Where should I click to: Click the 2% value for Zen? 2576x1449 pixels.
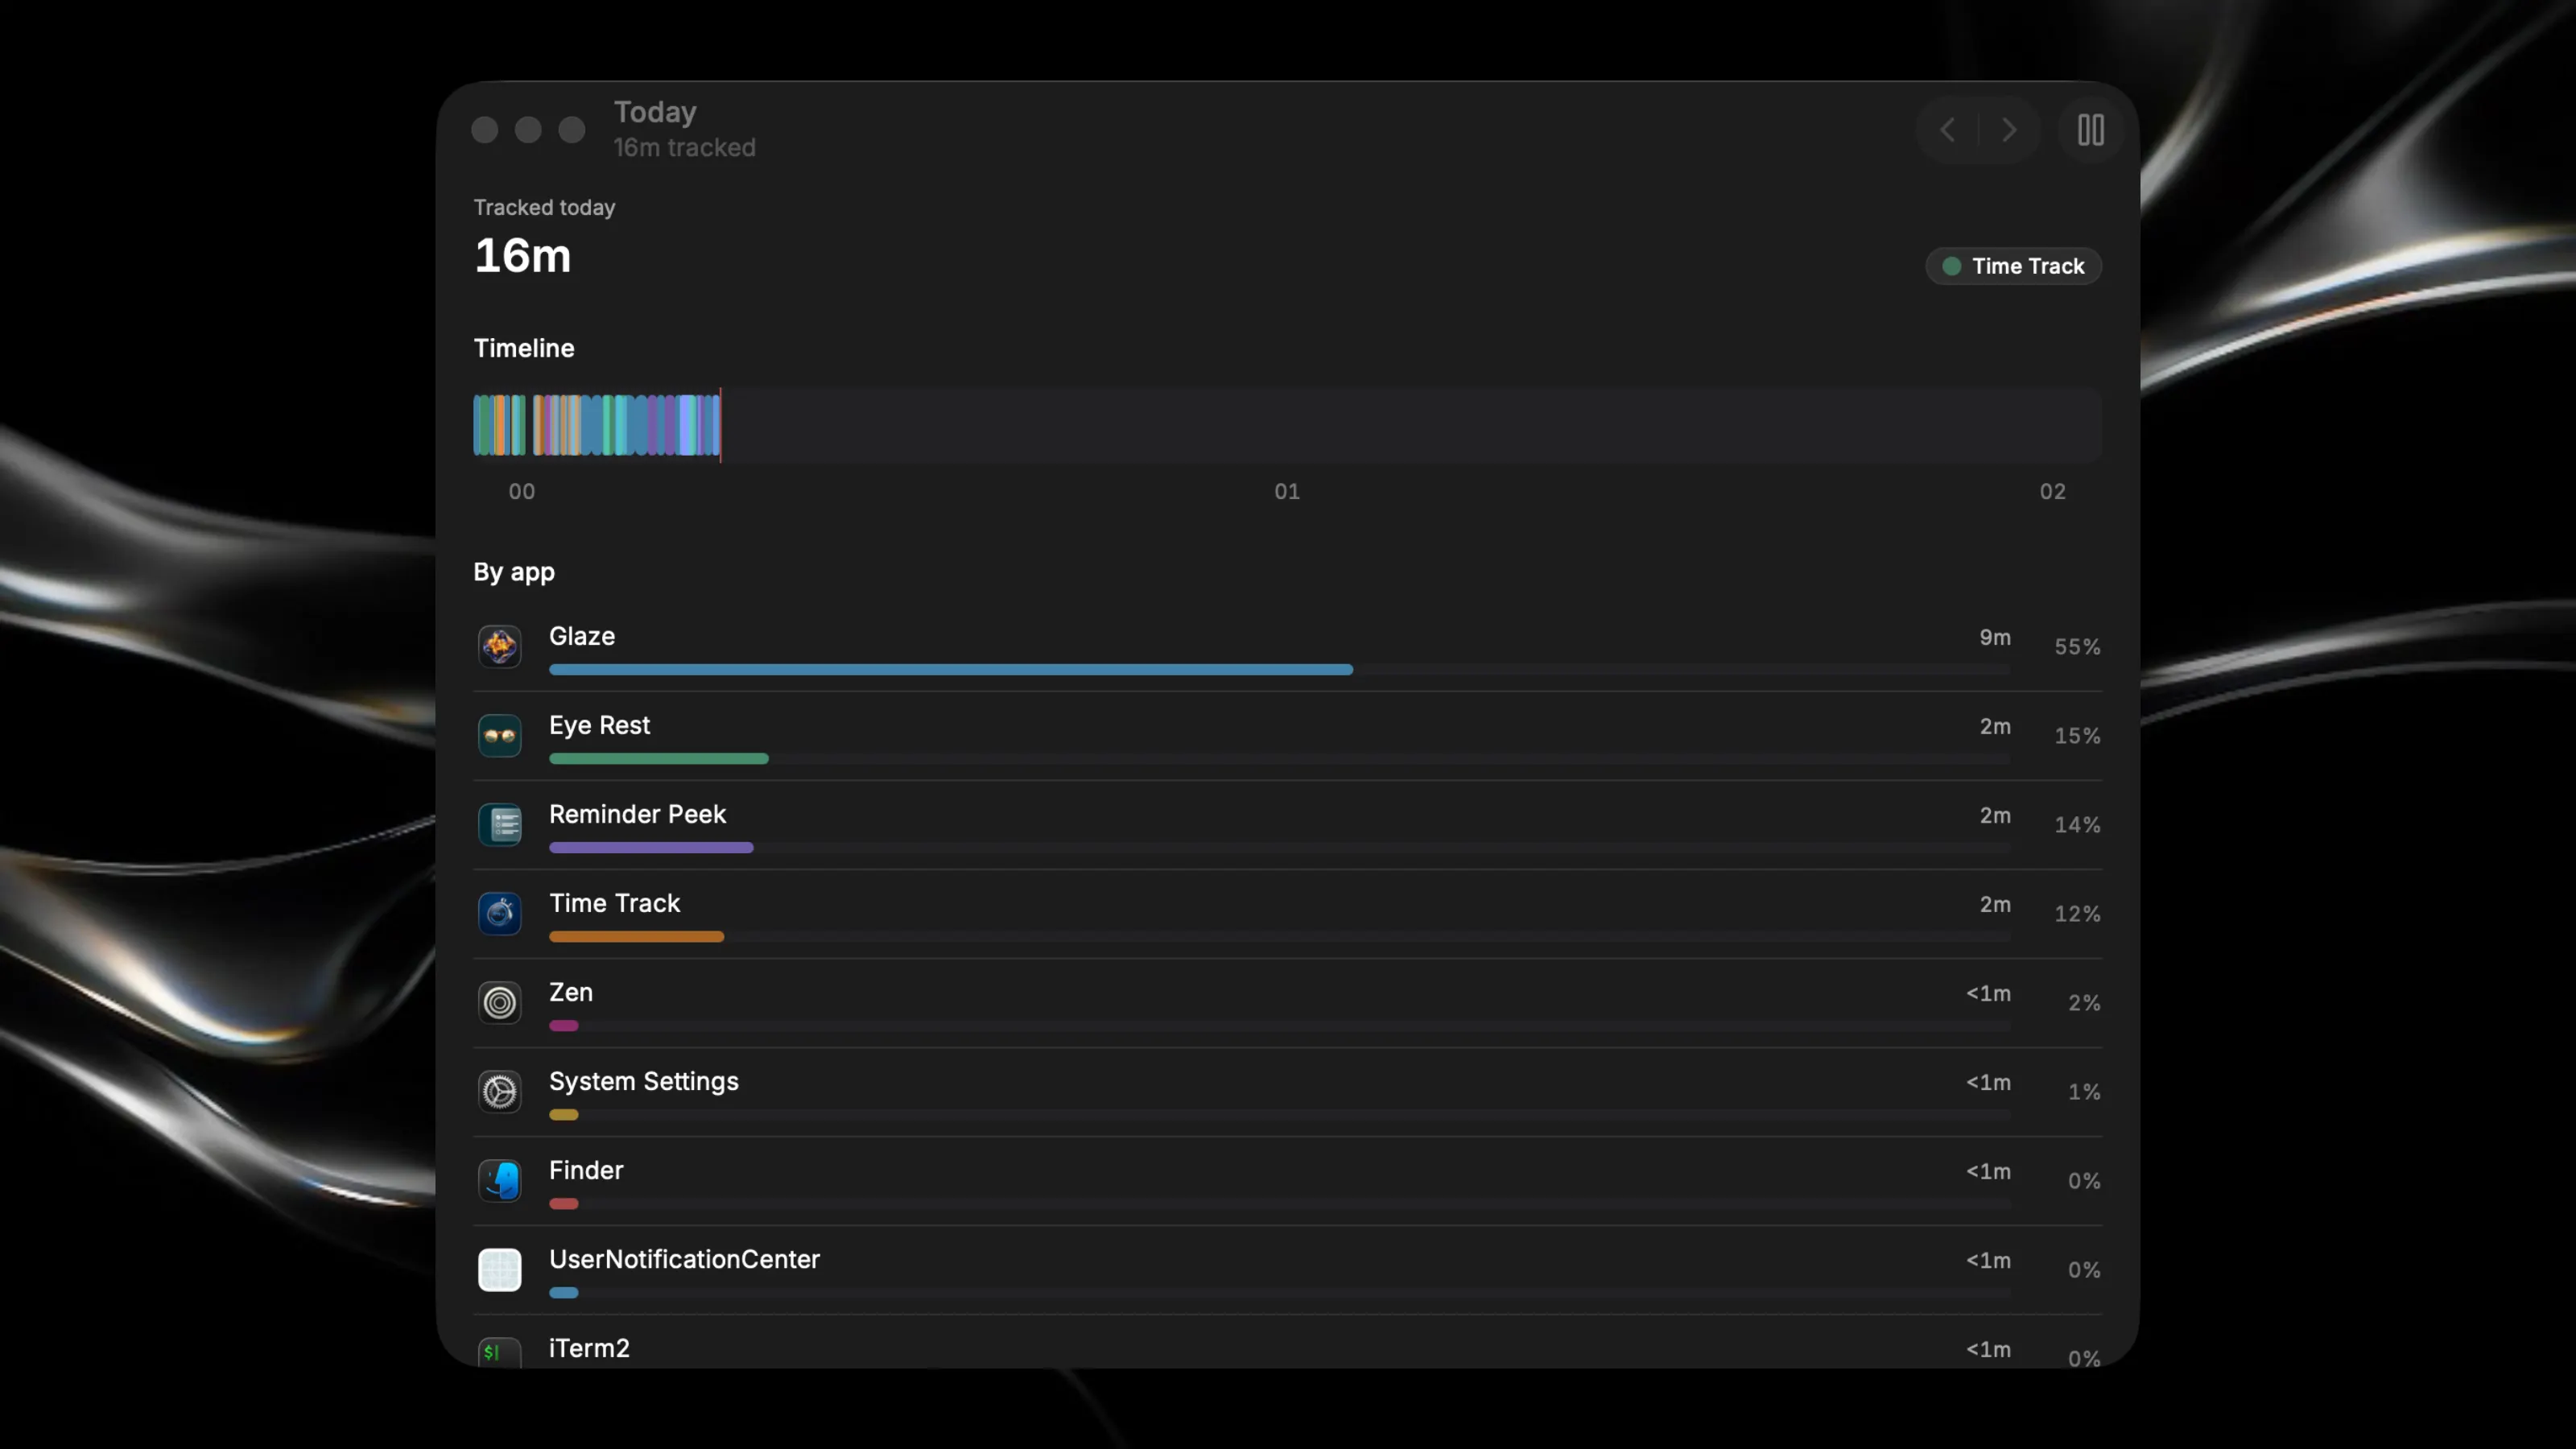click(x=2084, y=1003)
